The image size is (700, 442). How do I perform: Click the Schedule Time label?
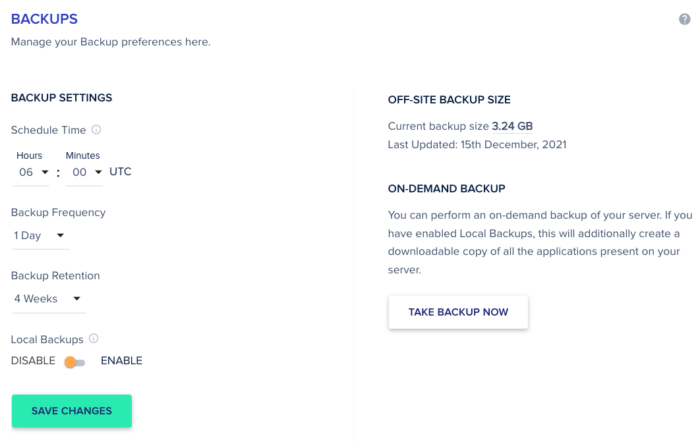coord(48,130)
